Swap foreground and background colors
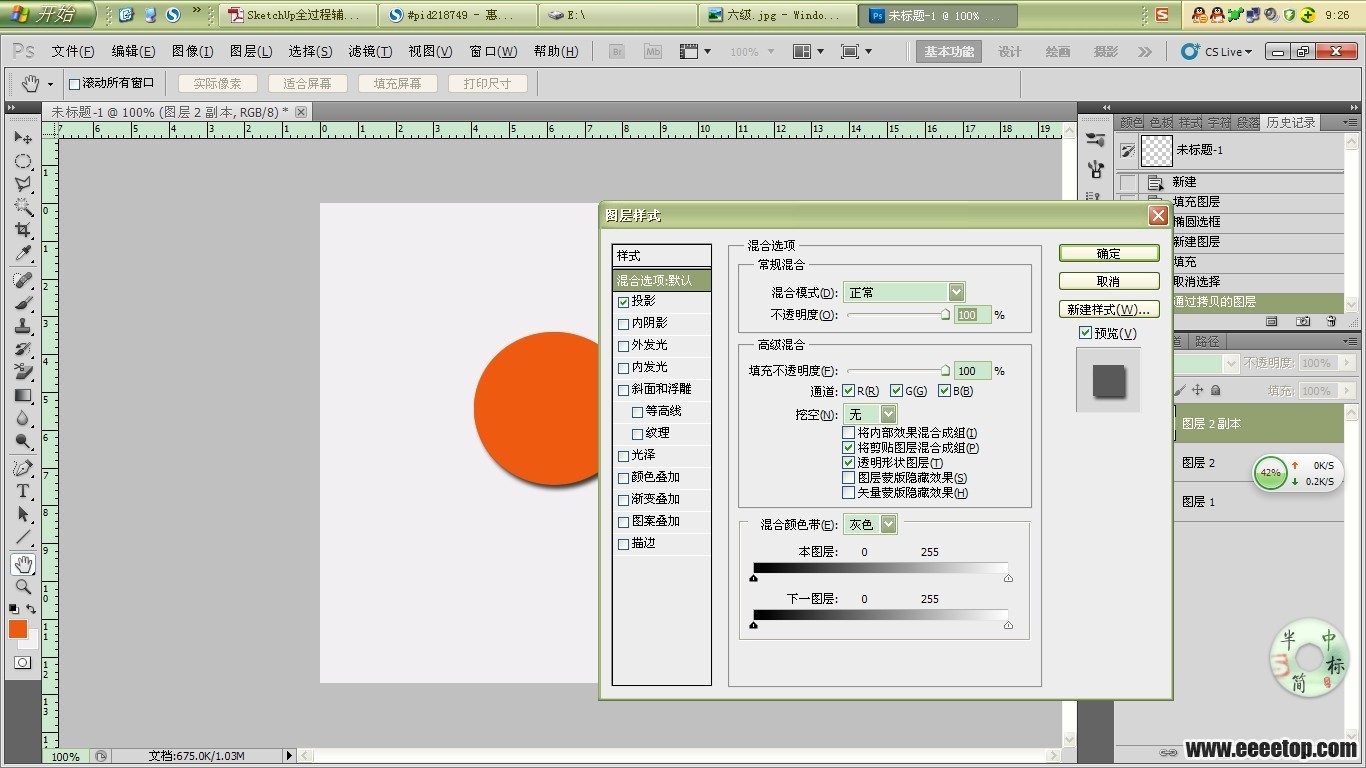This screenshot has height=768, width=1366. tap(31, 609)
